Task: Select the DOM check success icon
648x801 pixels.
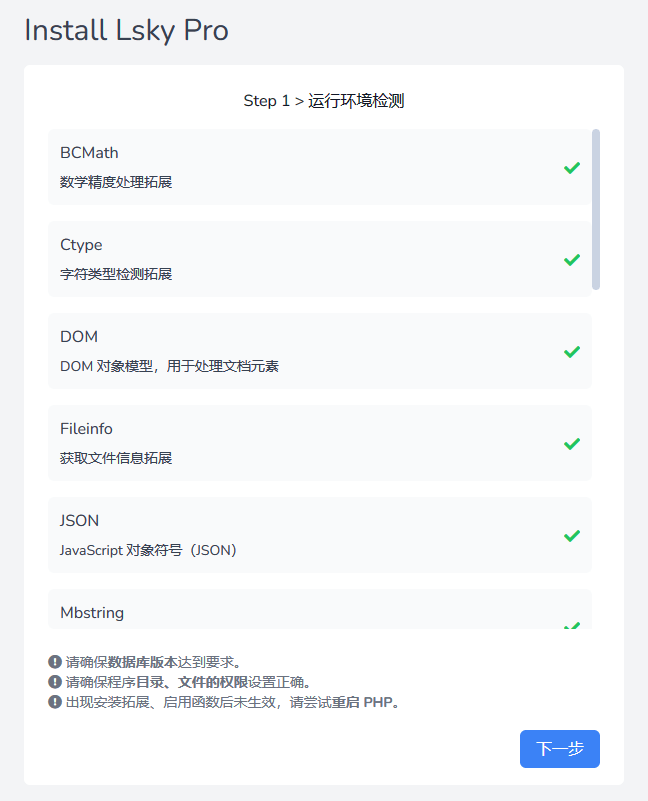Action: coord(571,351)
